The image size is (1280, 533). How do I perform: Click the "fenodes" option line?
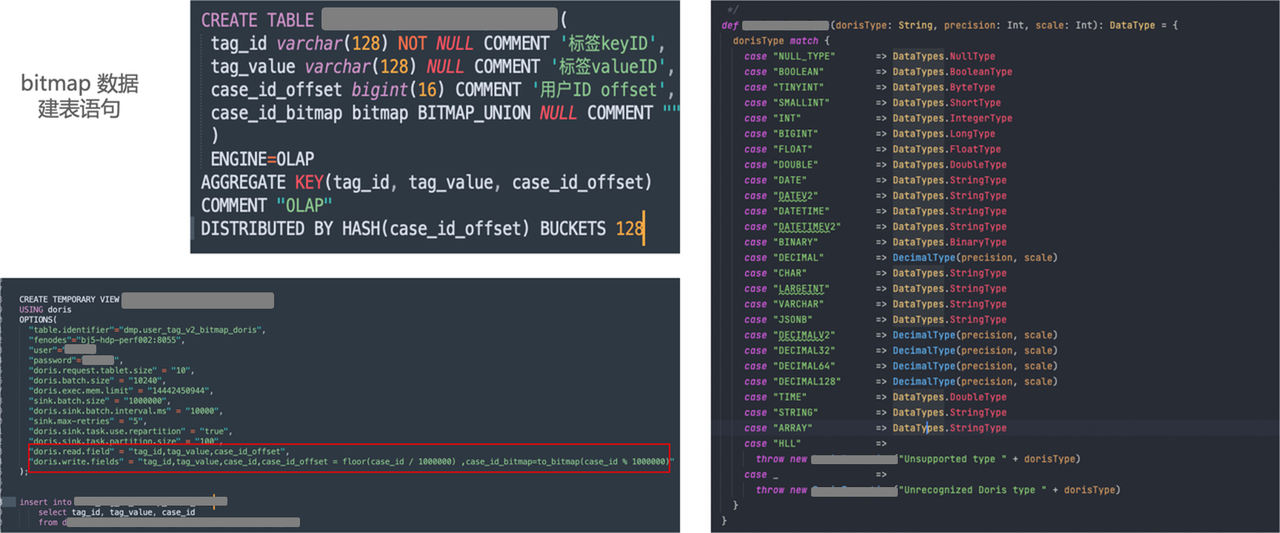[x=107, y=339]
